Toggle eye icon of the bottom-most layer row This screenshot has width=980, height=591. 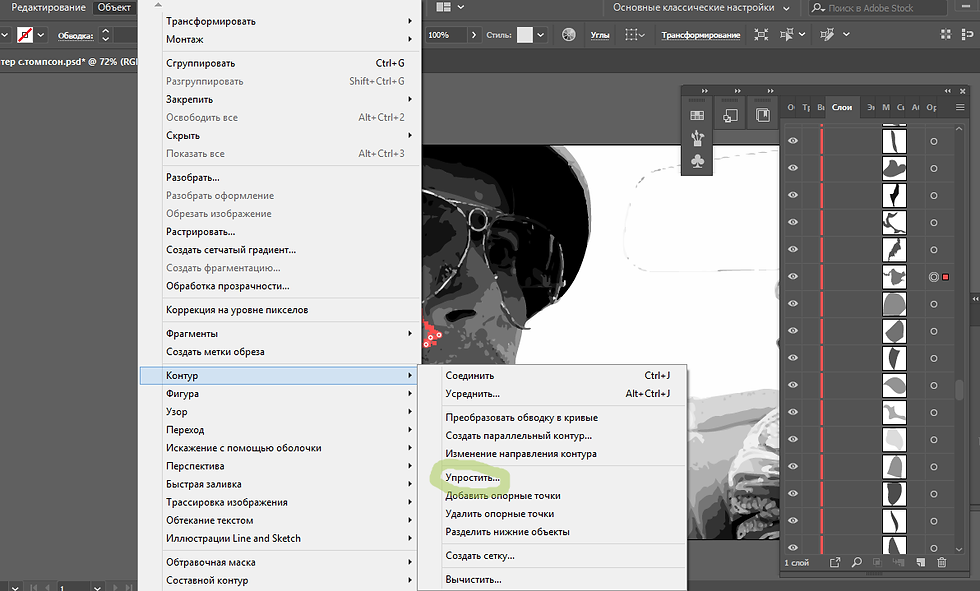(793, 547)
